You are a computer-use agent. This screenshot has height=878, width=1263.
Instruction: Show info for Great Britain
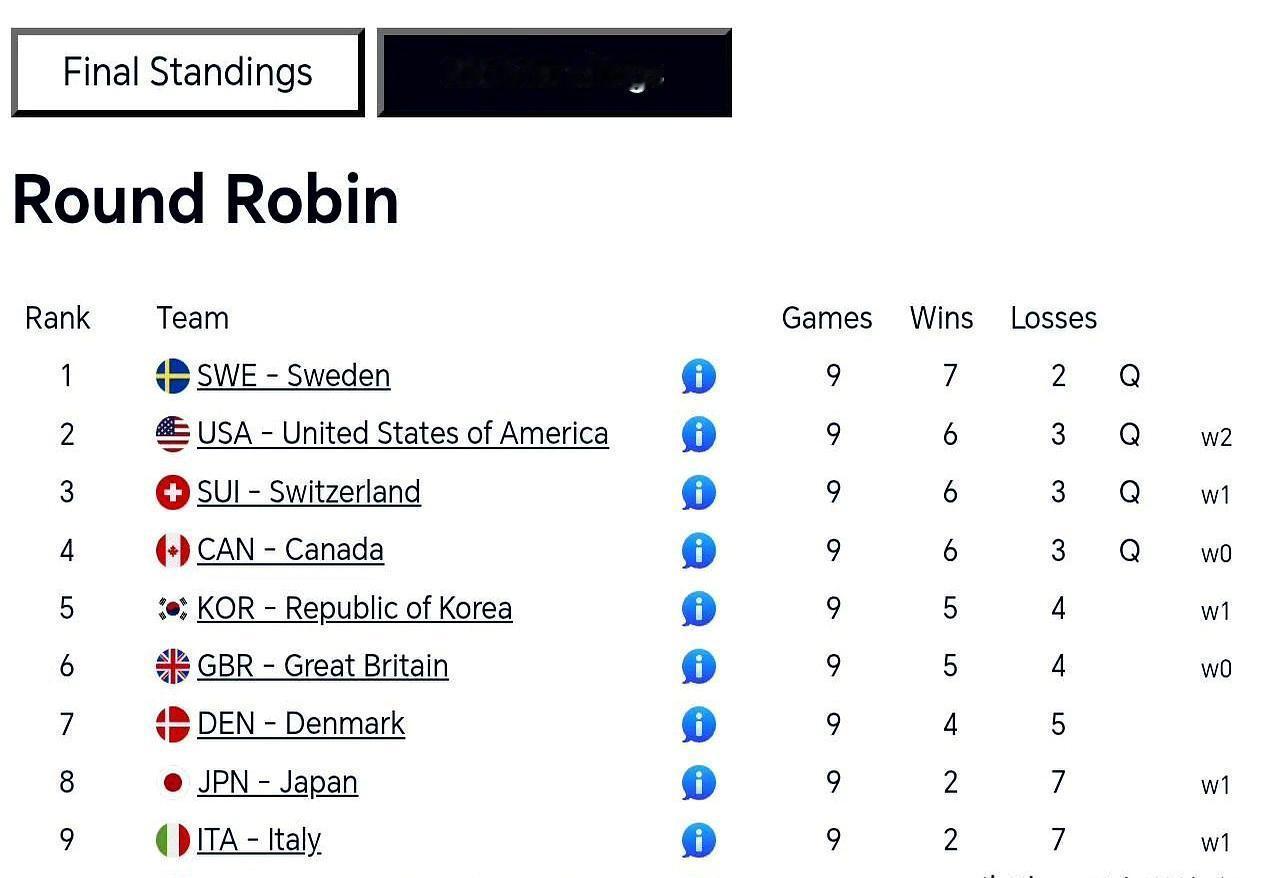pos(699,667)
